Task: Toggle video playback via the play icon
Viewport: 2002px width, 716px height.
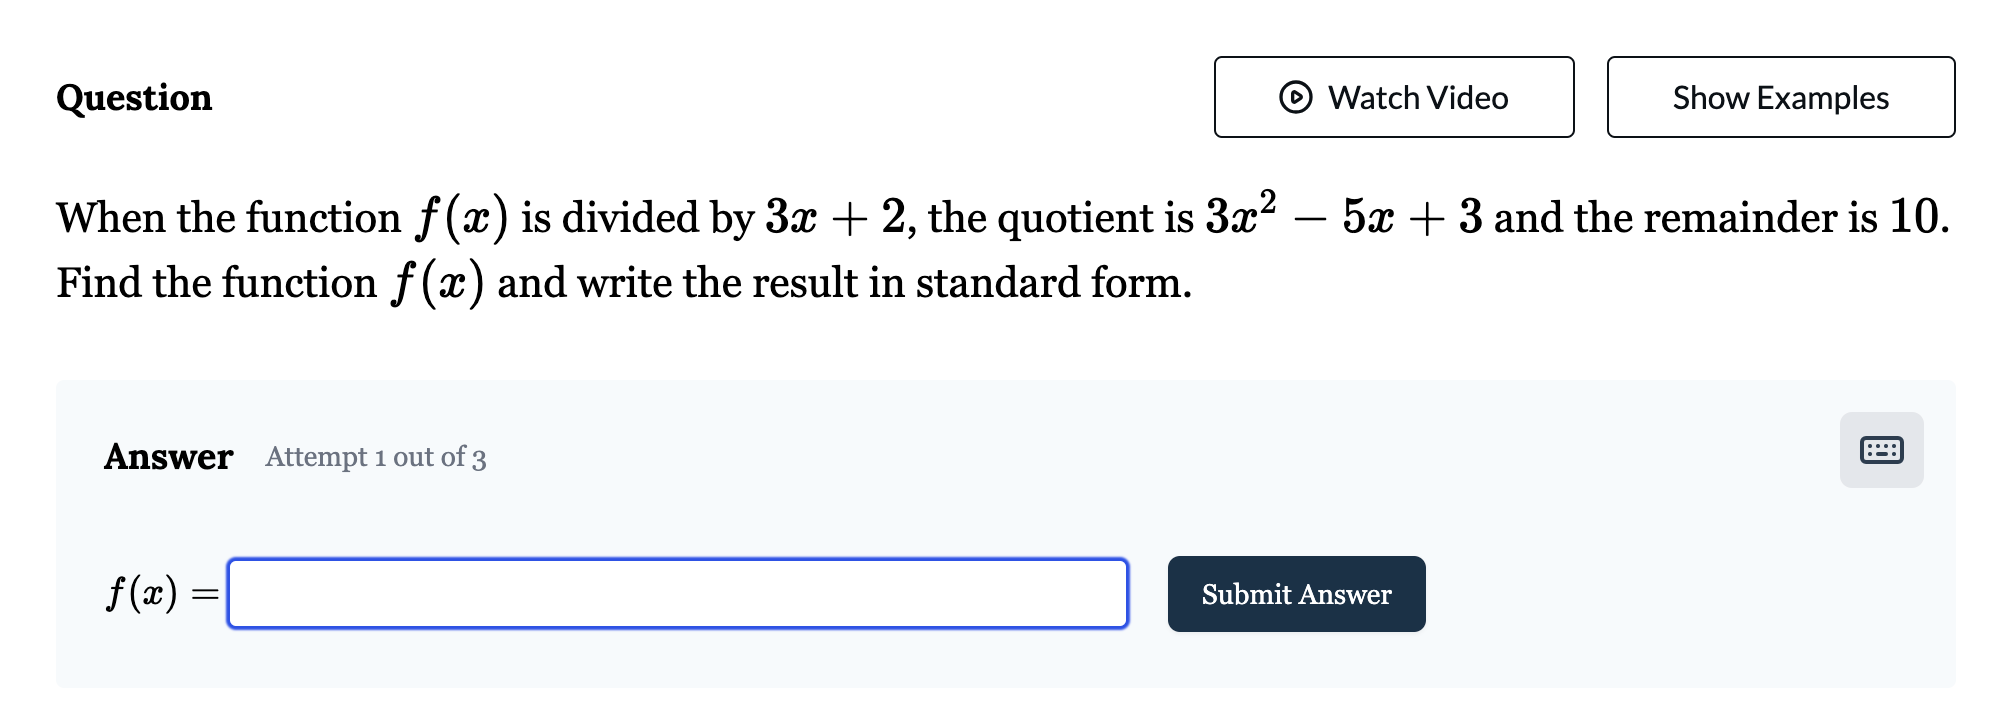Action: pyautogui.click(x=1294, y=98)
